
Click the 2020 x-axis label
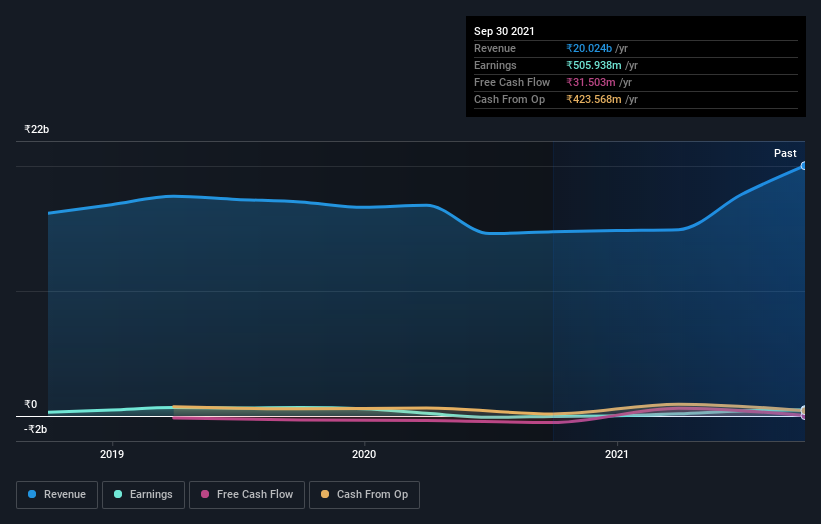click(364, 454)
